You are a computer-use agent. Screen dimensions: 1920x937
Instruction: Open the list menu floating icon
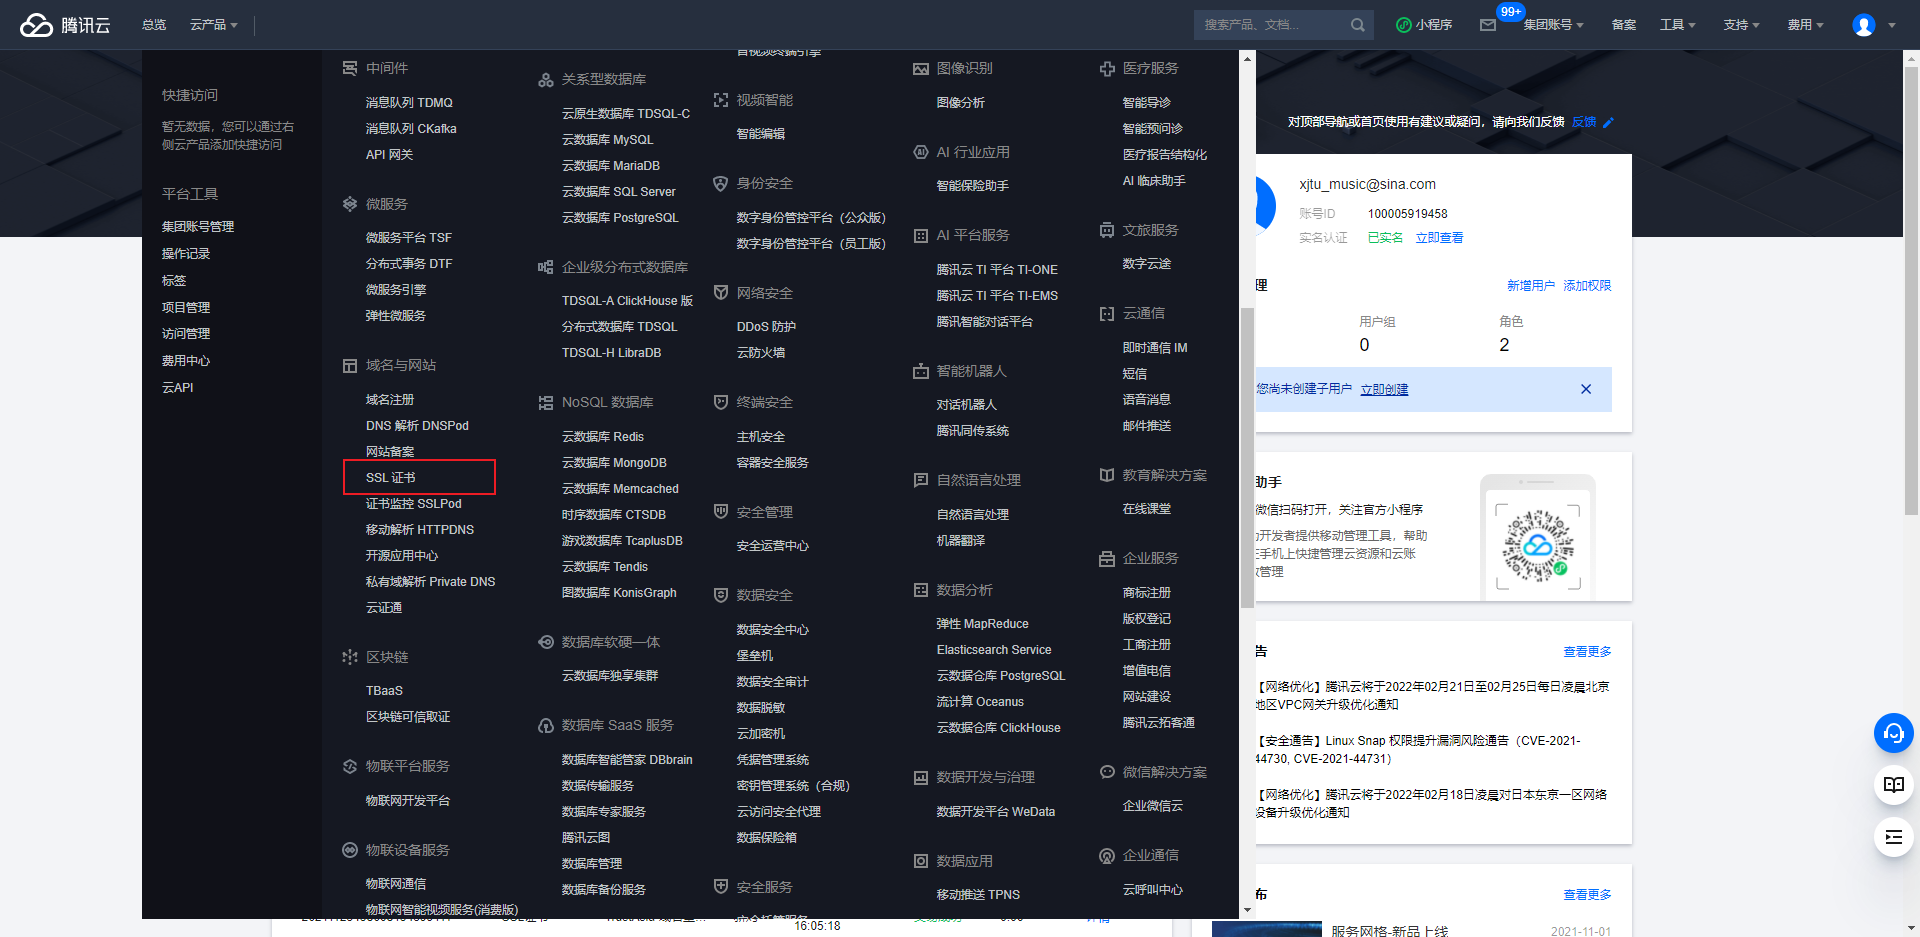click(1893, 837)
